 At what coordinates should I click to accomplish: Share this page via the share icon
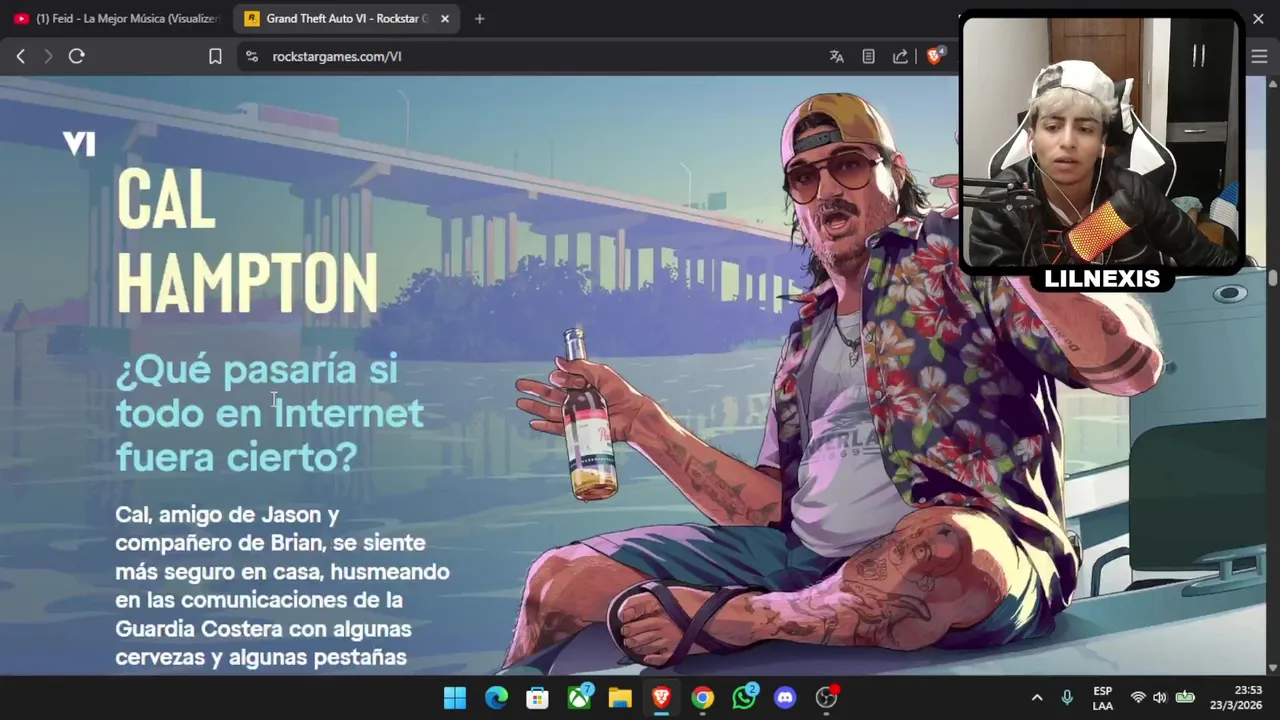click(901, 57)
